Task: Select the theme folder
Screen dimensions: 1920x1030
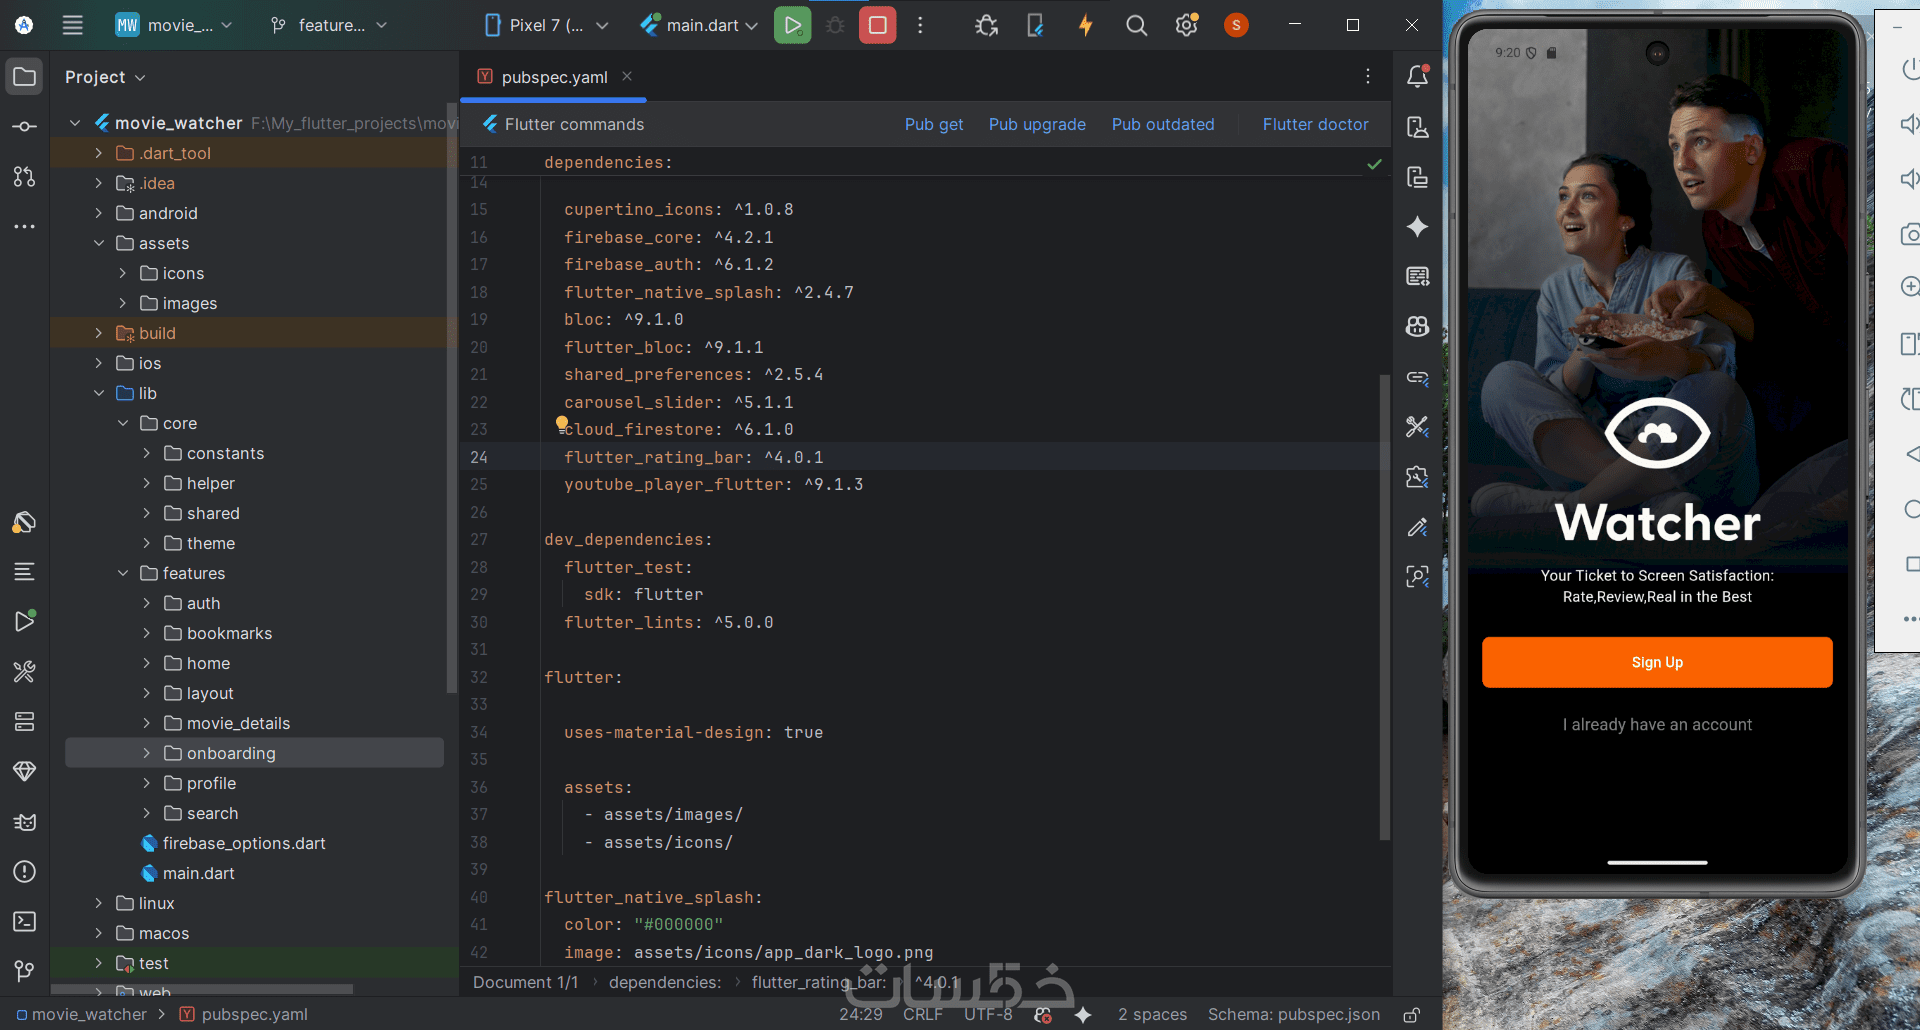Action: point(211,543)
